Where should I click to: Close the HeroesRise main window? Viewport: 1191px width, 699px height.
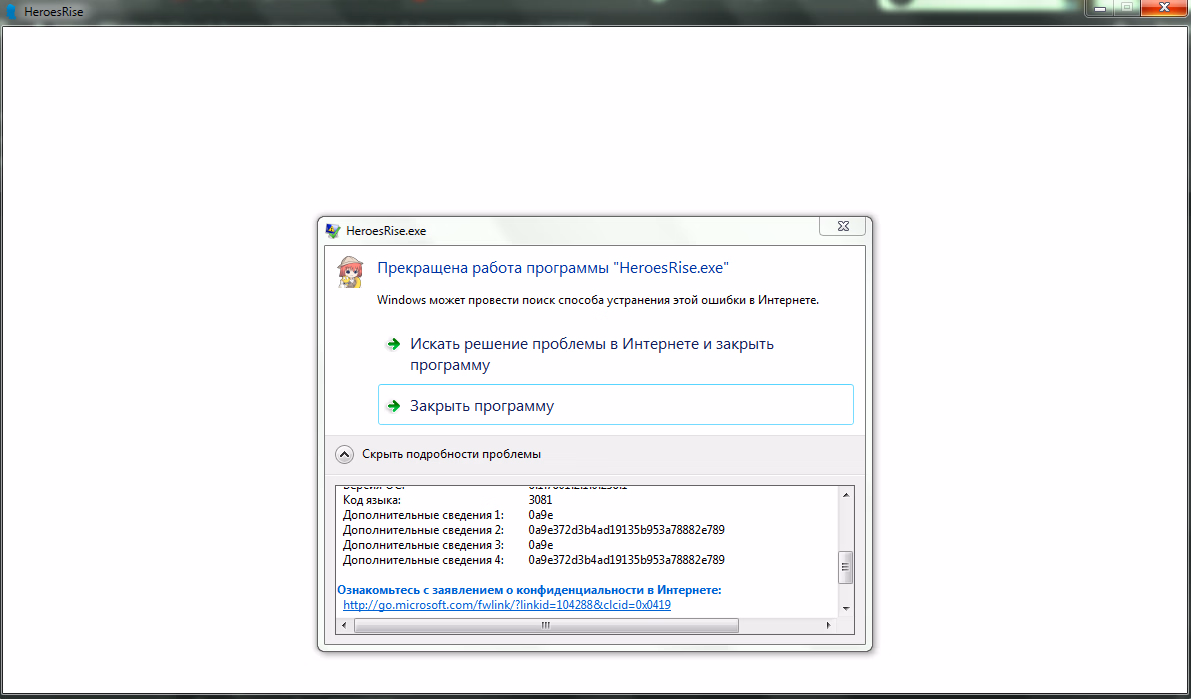point(1164,8)
